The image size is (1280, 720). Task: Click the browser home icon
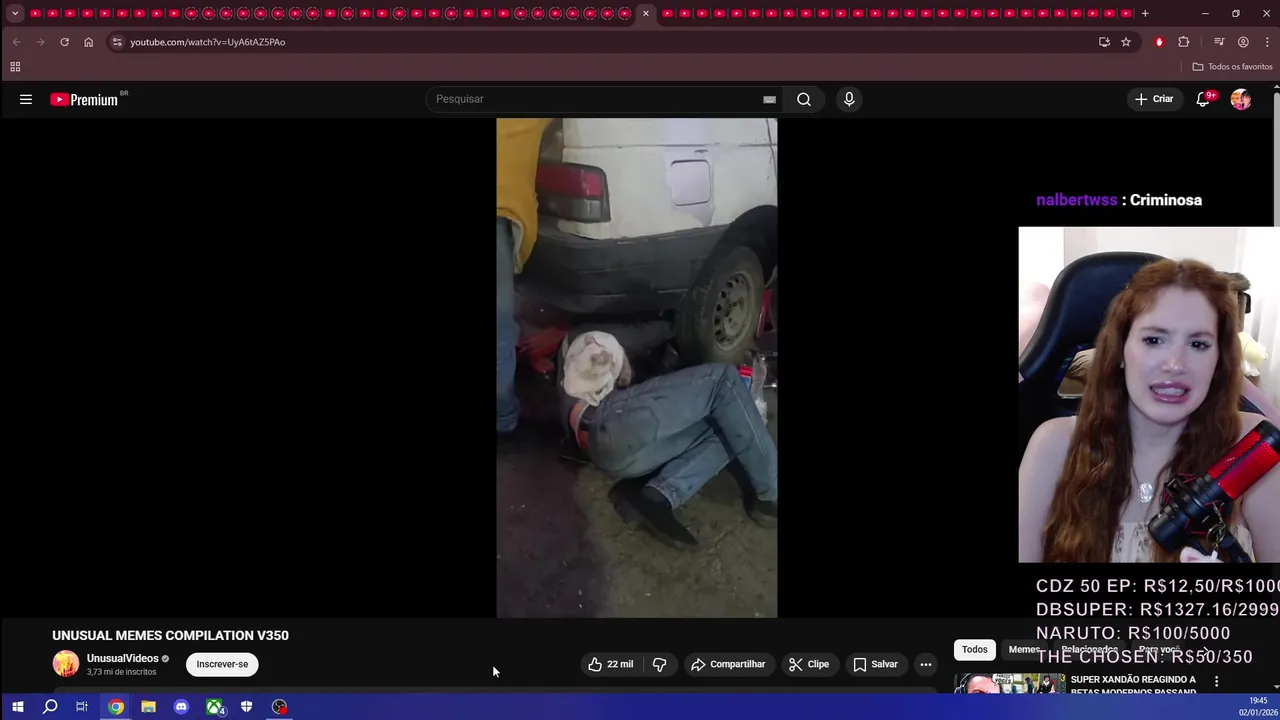(88, 42)
